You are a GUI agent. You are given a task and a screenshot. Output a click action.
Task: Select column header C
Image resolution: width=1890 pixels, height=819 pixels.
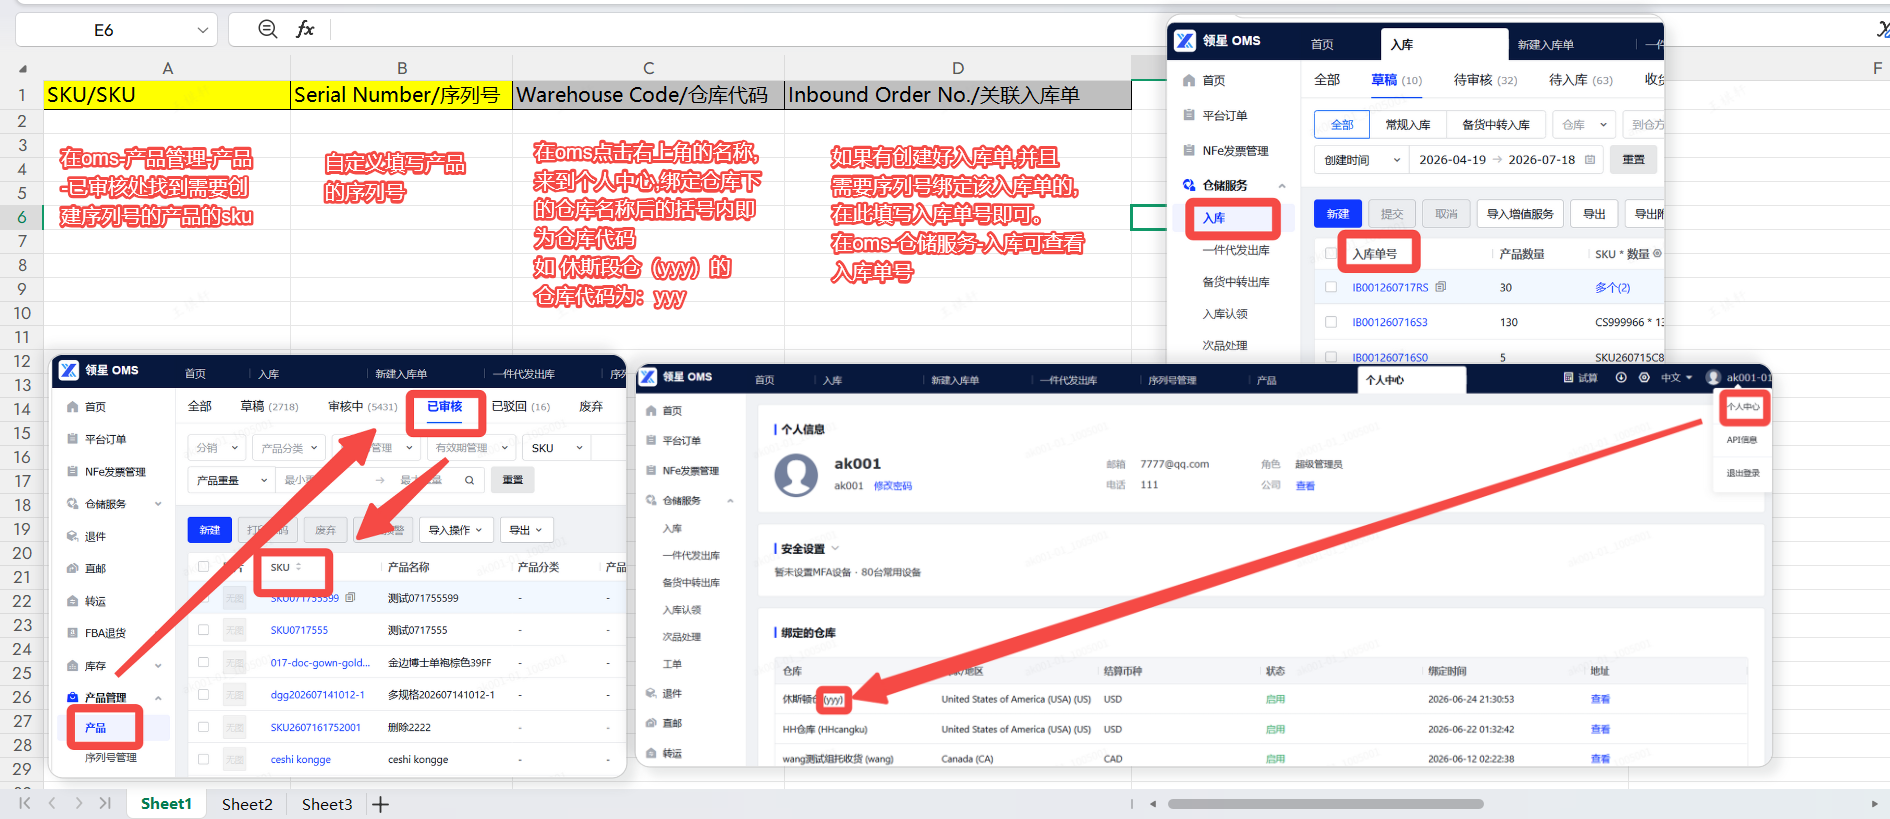tap(648, 69)
